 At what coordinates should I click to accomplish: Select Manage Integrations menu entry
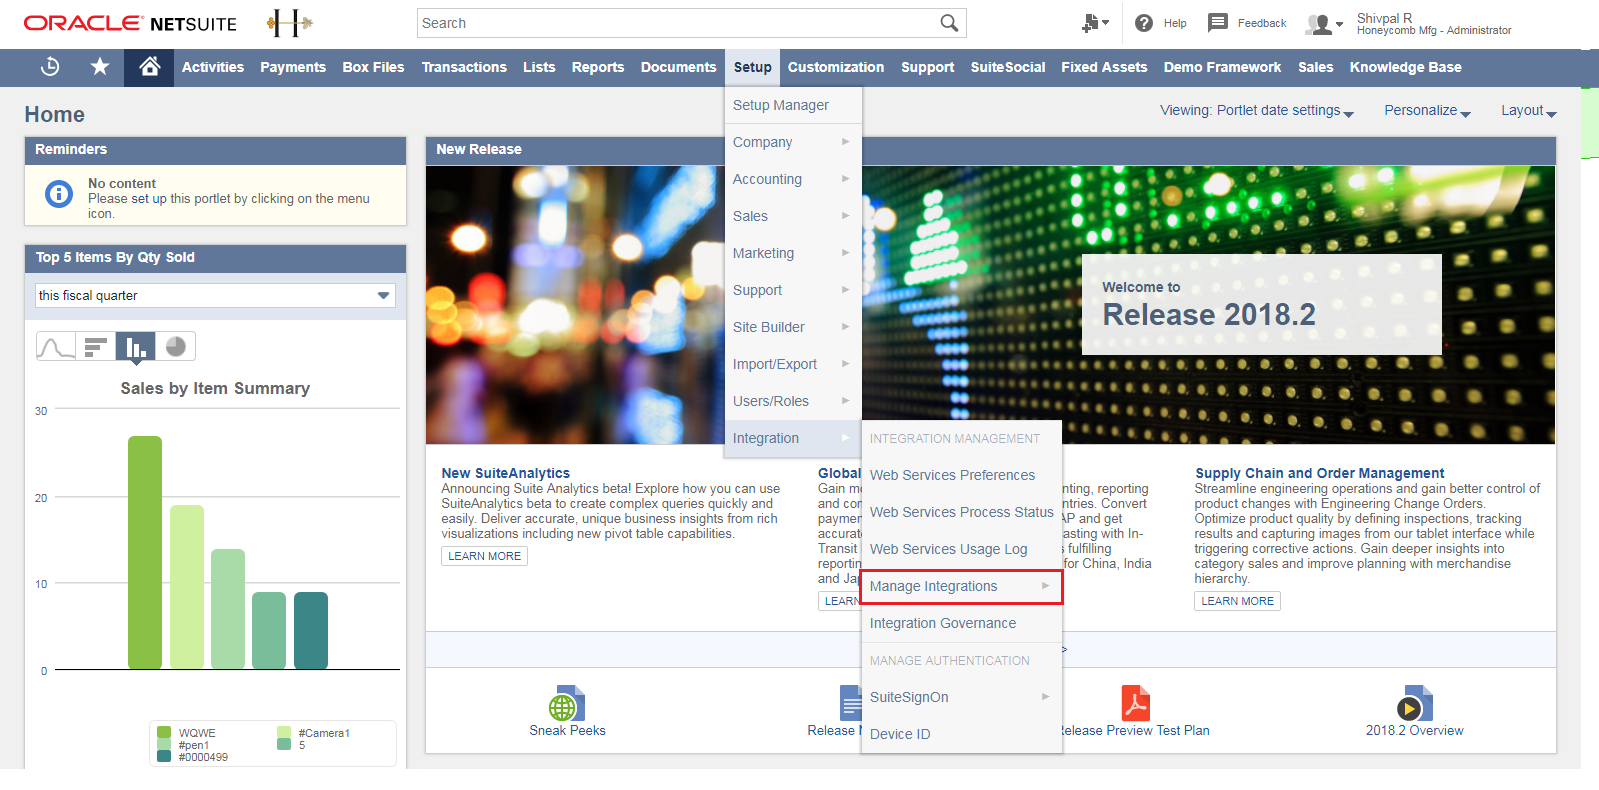(x=961, y=586)
